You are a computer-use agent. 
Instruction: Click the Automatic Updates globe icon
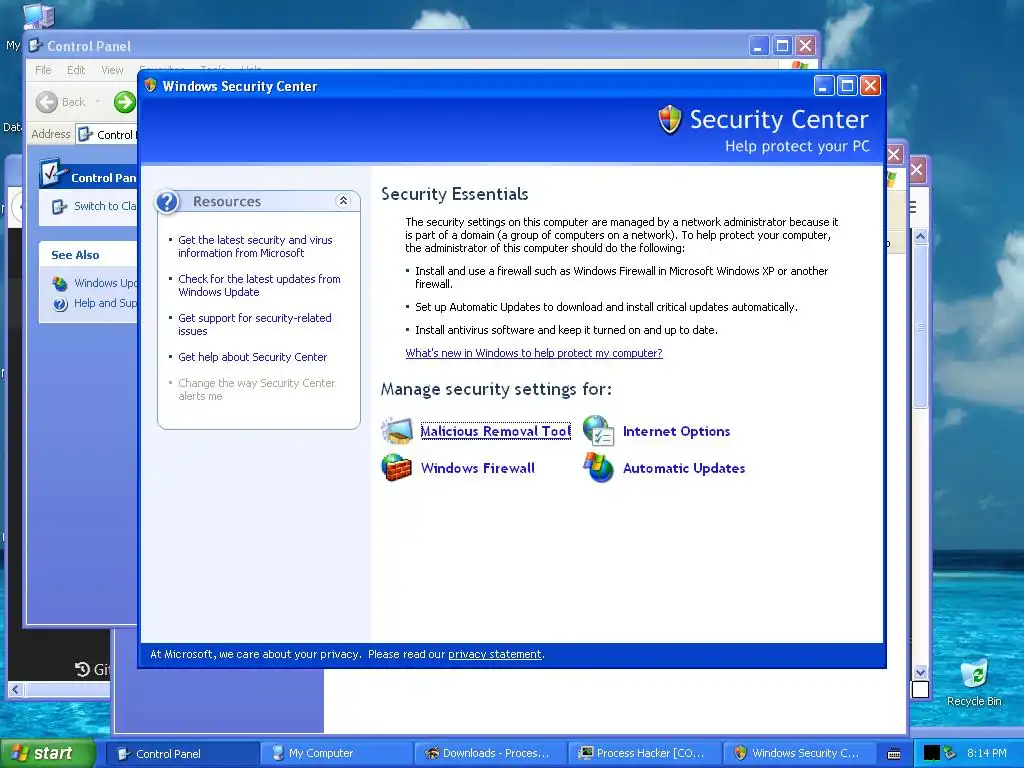click(598, 468)
